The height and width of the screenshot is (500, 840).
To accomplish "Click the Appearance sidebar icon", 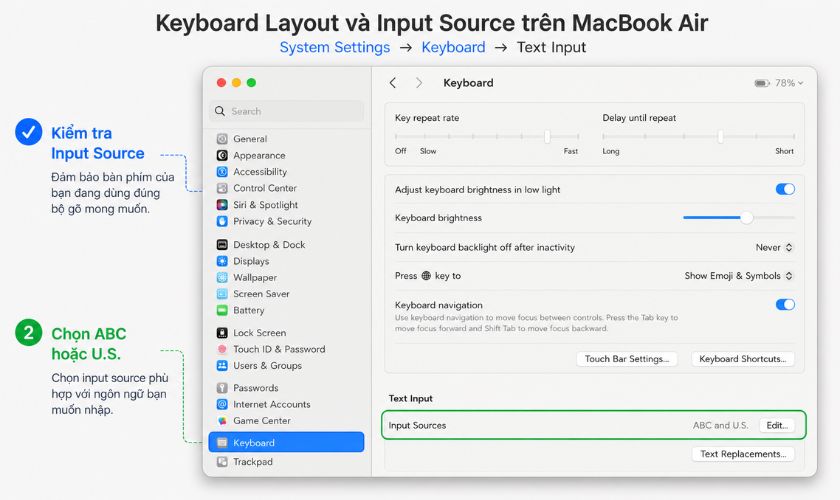I will pyautogui.click(x=222, y=155).
